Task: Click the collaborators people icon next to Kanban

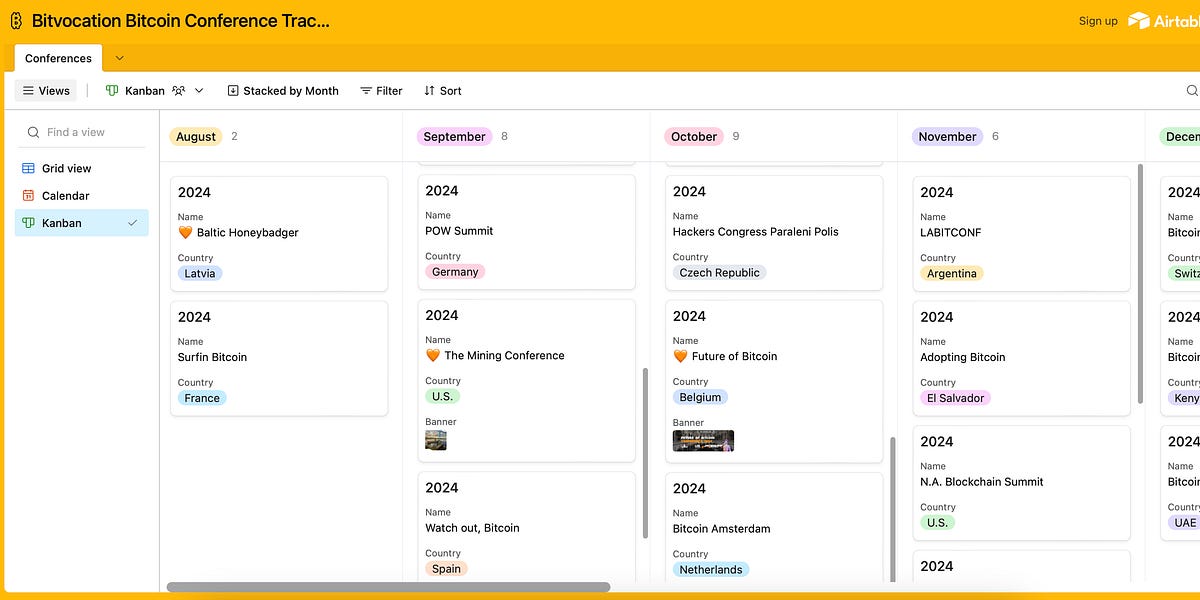Action: coord(178,90)
